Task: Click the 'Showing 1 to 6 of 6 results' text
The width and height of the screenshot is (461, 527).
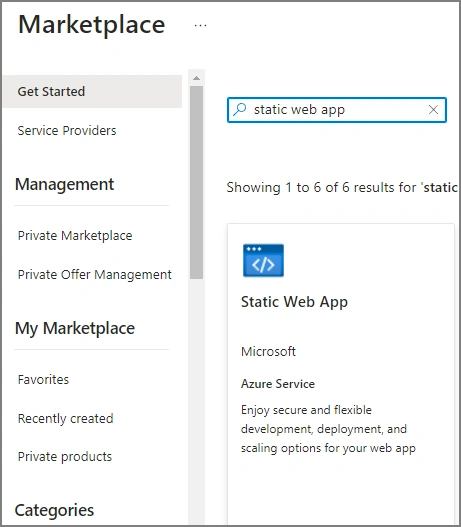Action: pyautogui.click(x=342, y=188)
